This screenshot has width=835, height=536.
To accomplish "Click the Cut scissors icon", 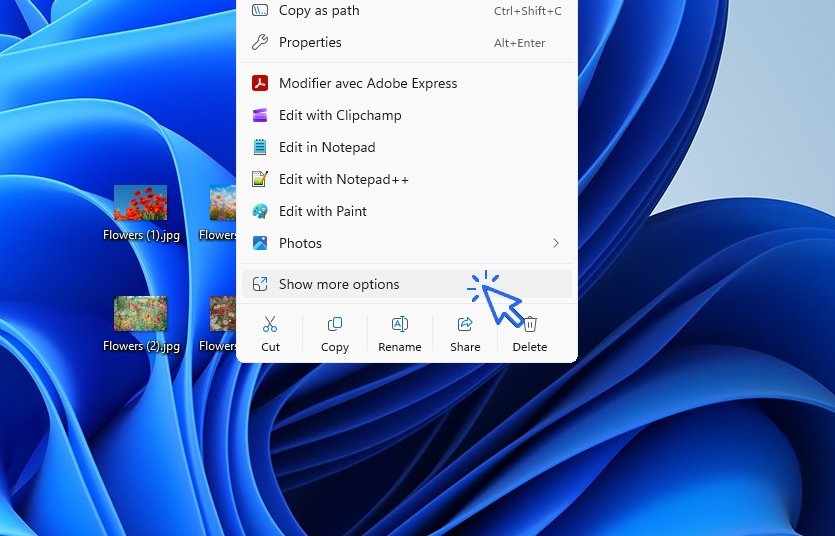I will point(270,325).
